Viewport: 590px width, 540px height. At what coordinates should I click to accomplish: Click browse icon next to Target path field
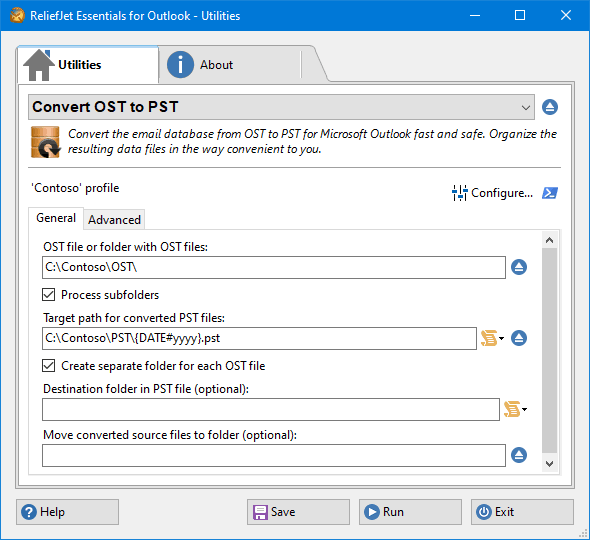(519, 338)
